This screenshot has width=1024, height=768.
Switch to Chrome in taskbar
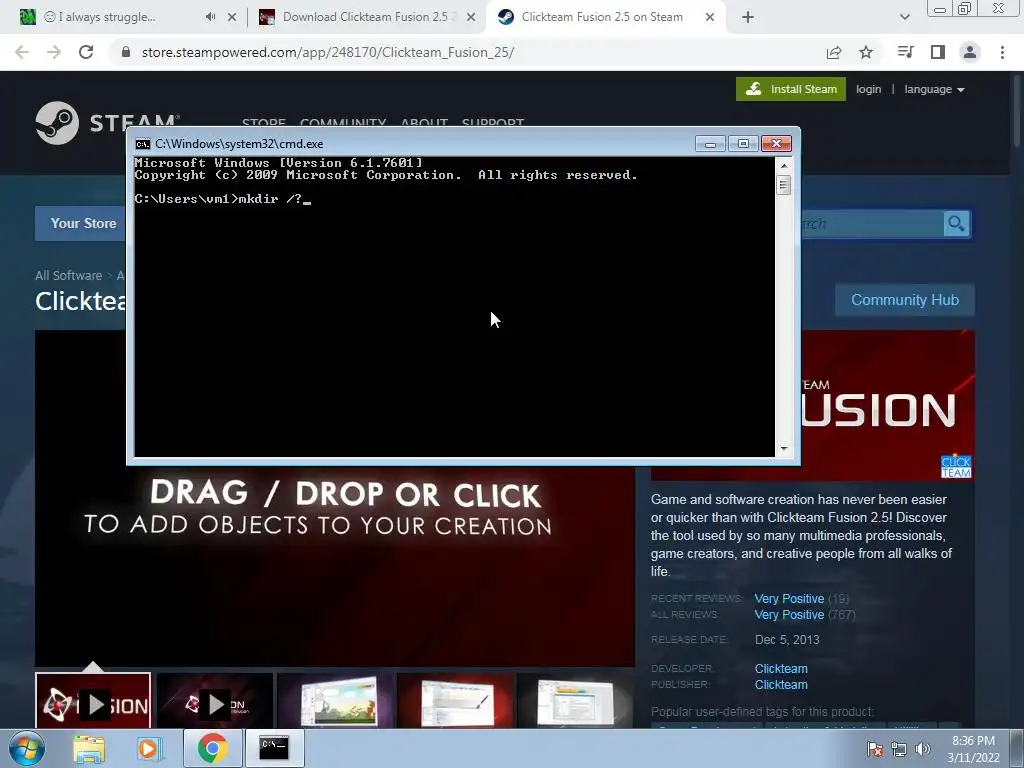pyautogui.click(x=212, y=748)
